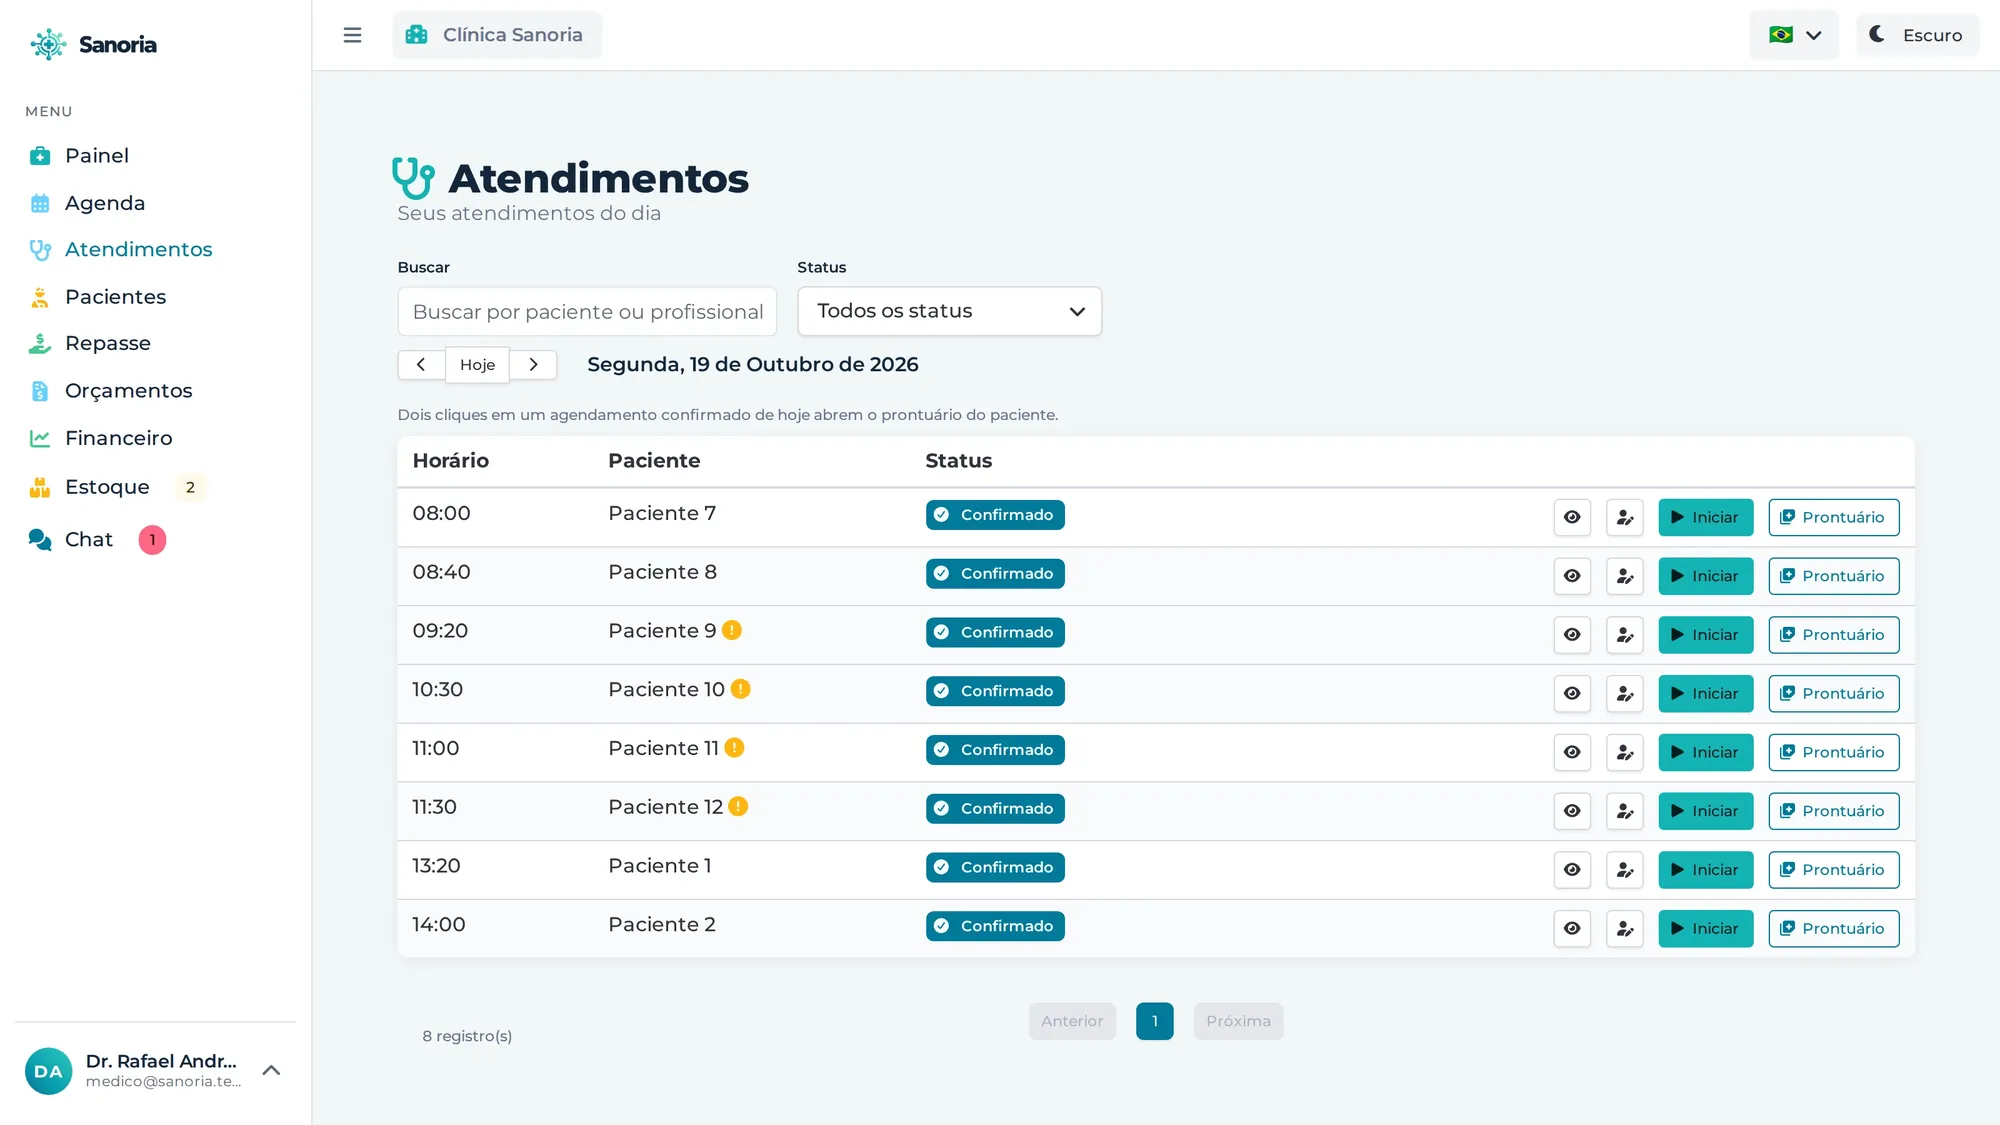The image size is (2000, 1125).
Task: Click edit-patient icon for Paciente 11
Action: [1625, 752]
